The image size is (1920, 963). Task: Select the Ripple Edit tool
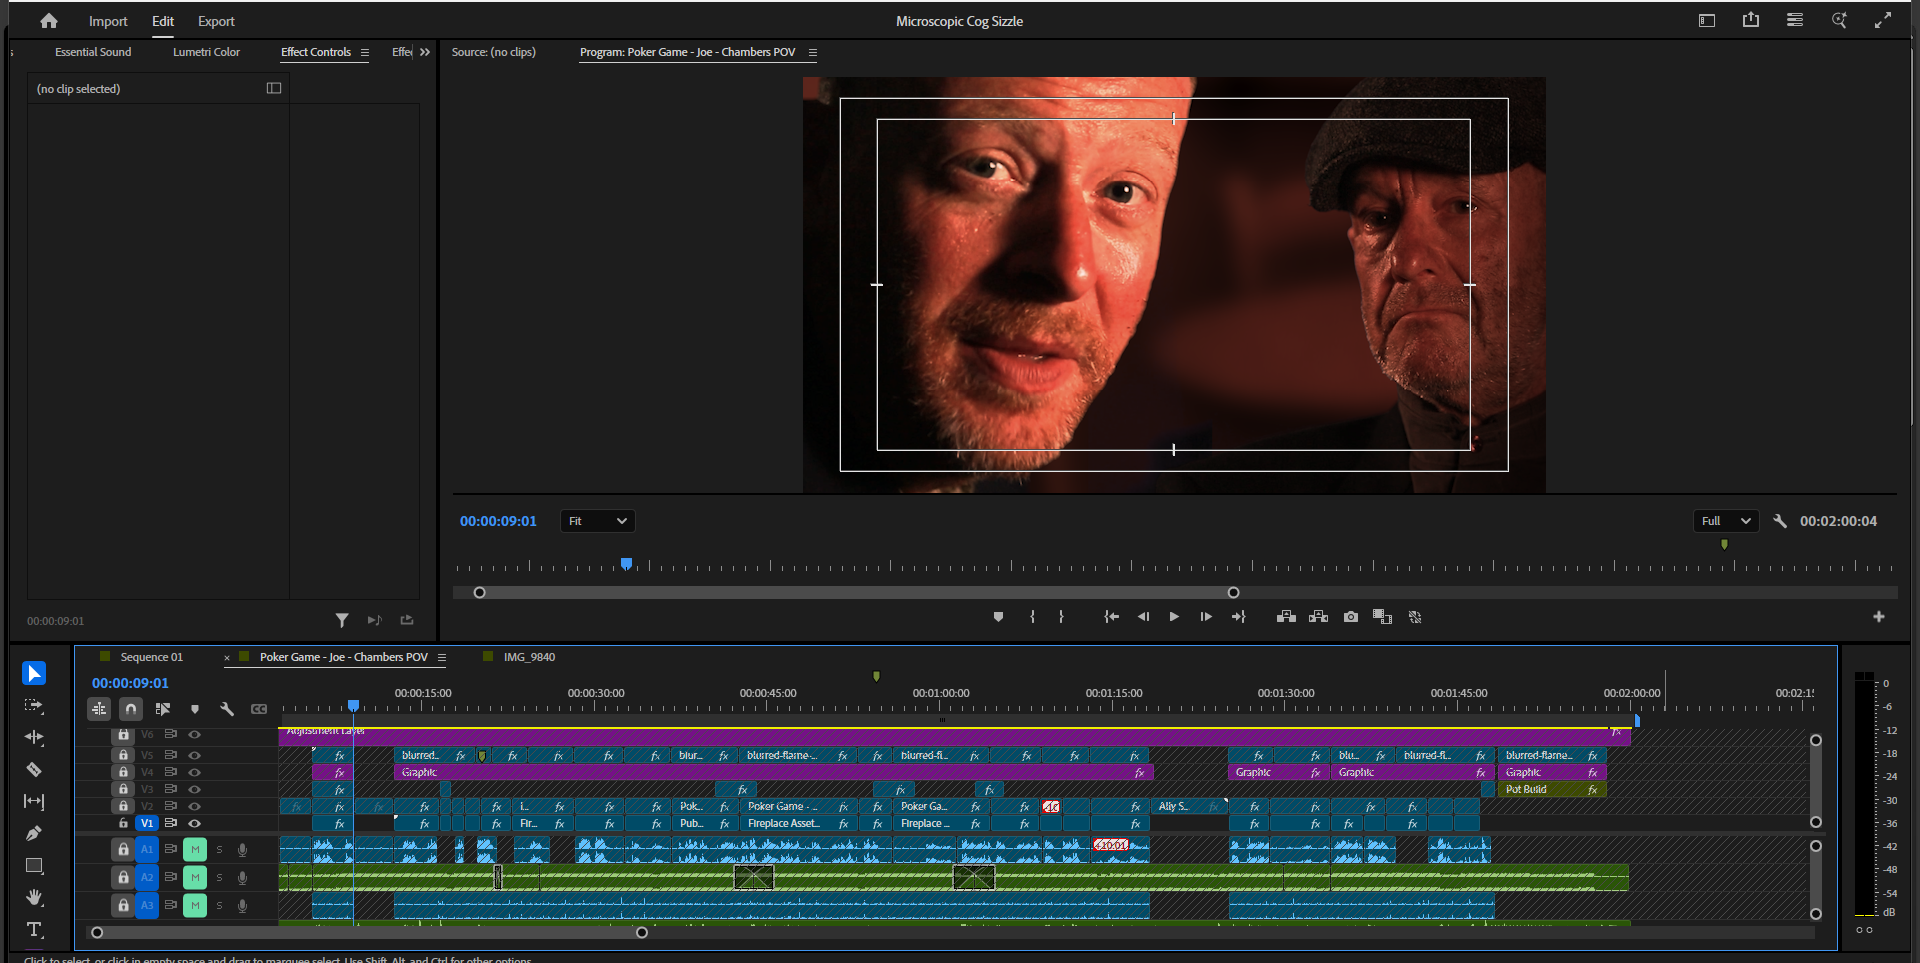[x=34, y=737]
